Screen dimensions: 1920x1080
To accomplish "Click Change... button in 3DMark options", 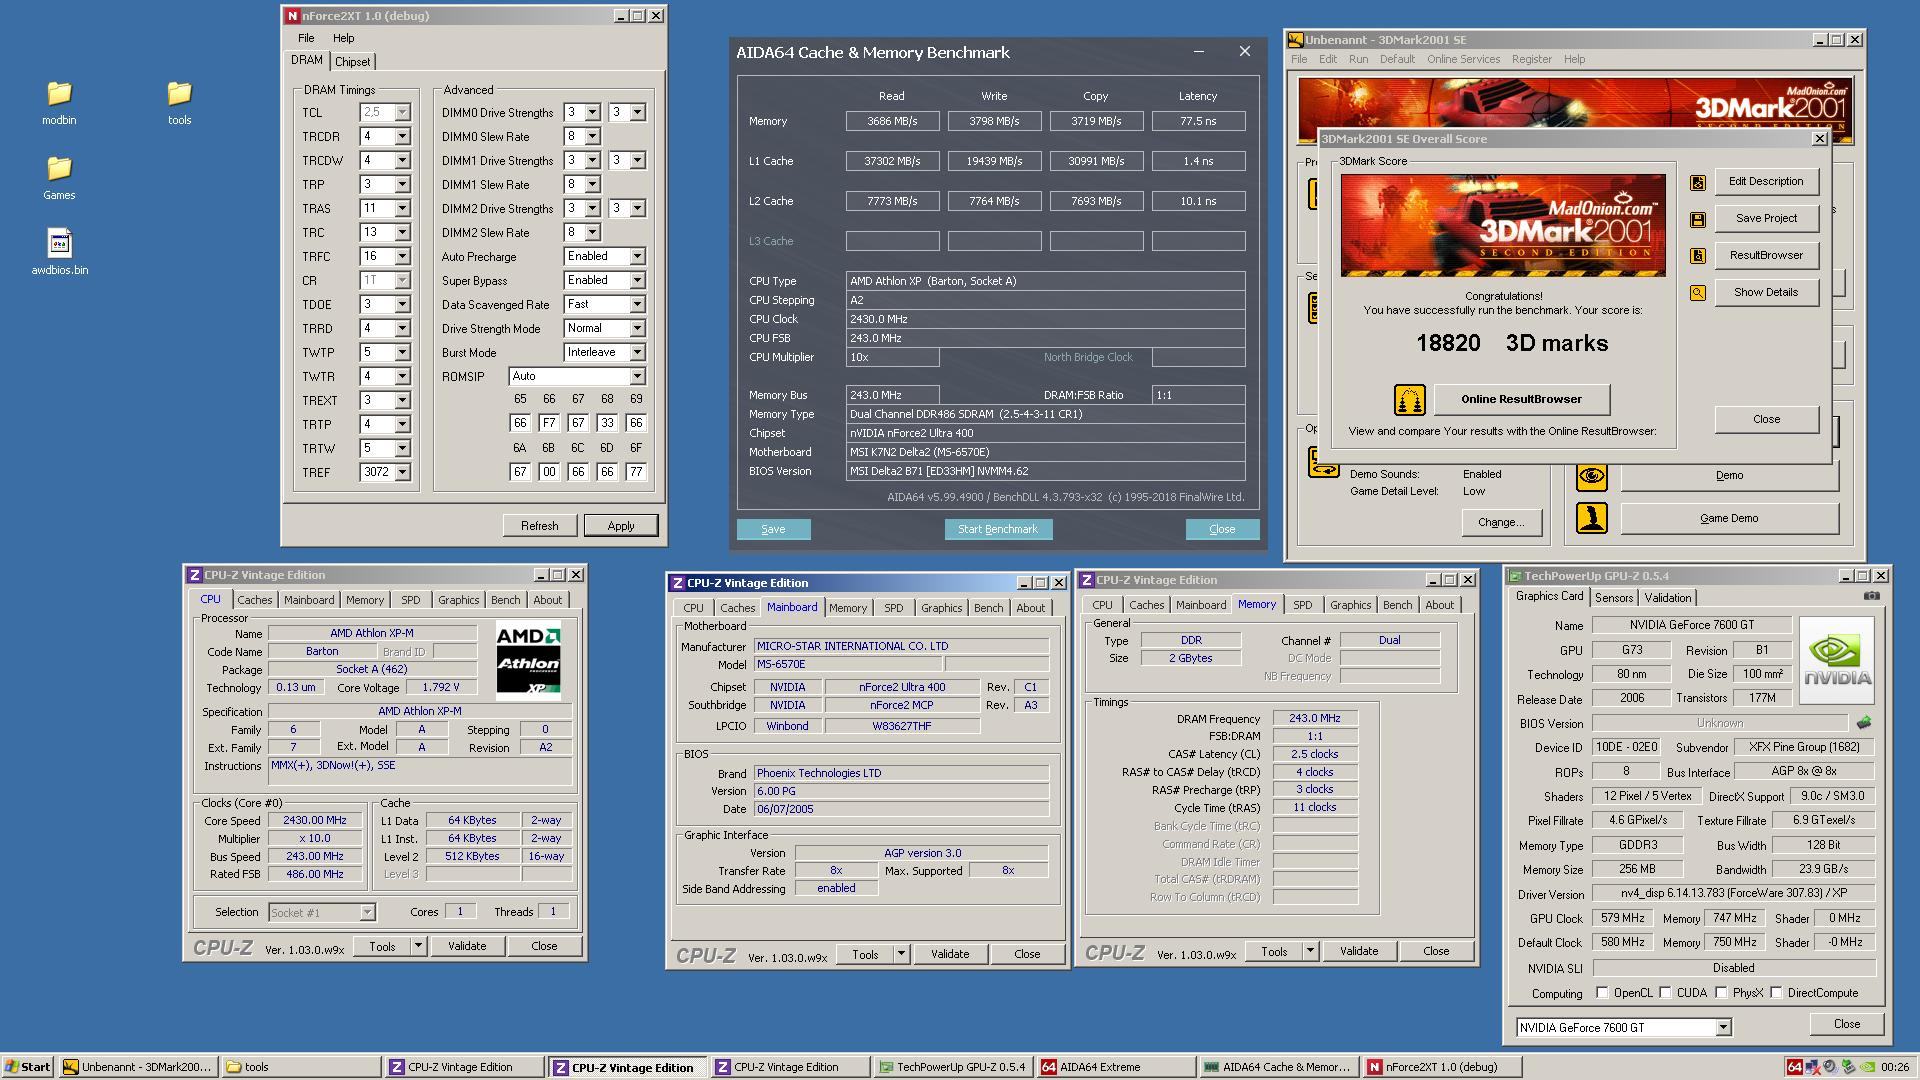I will (1501, 522).
